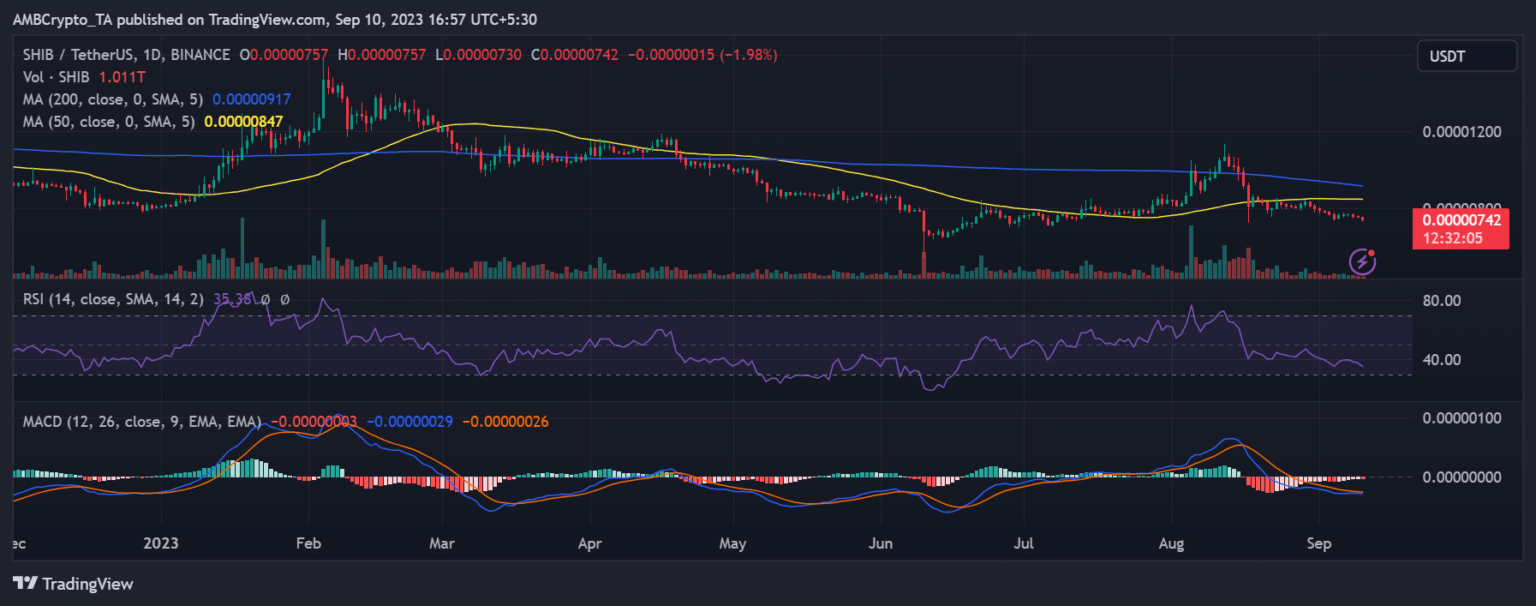Click the 2023 label on time axis
Image resolution: width=1536 pixels, height=606 pixels.
pos(160,543)
